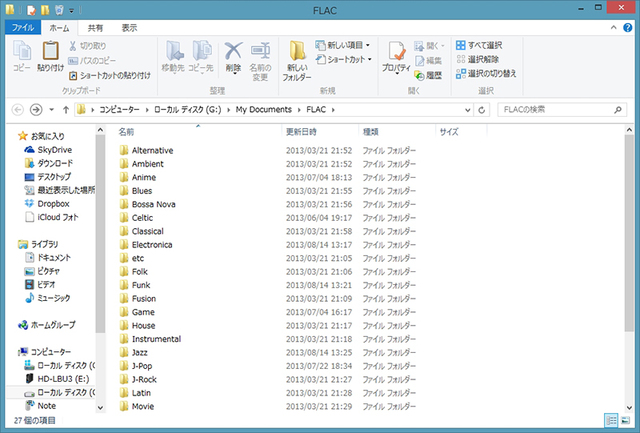Open the New item (新しい項目) dropdown
640x433 pixels.
[344, 45]
